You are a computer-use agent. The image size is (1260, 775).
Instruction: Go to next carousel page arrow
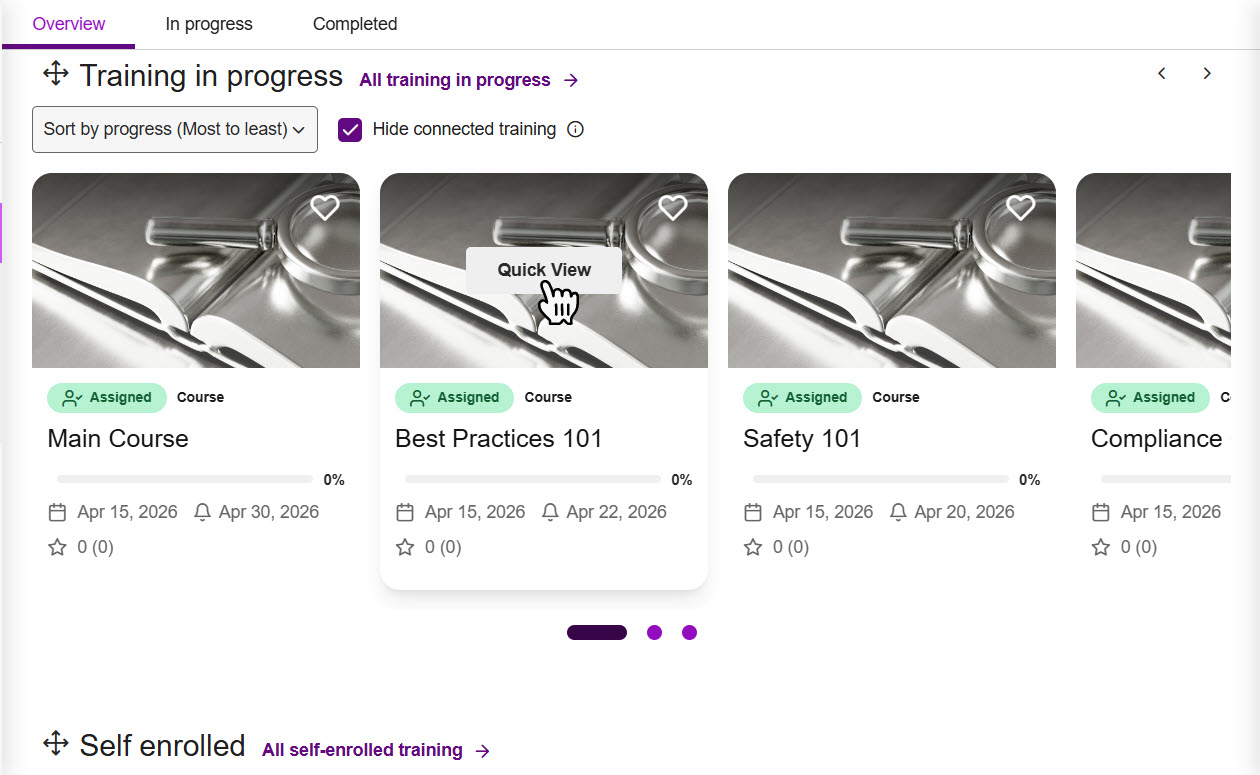[1207, 73]
